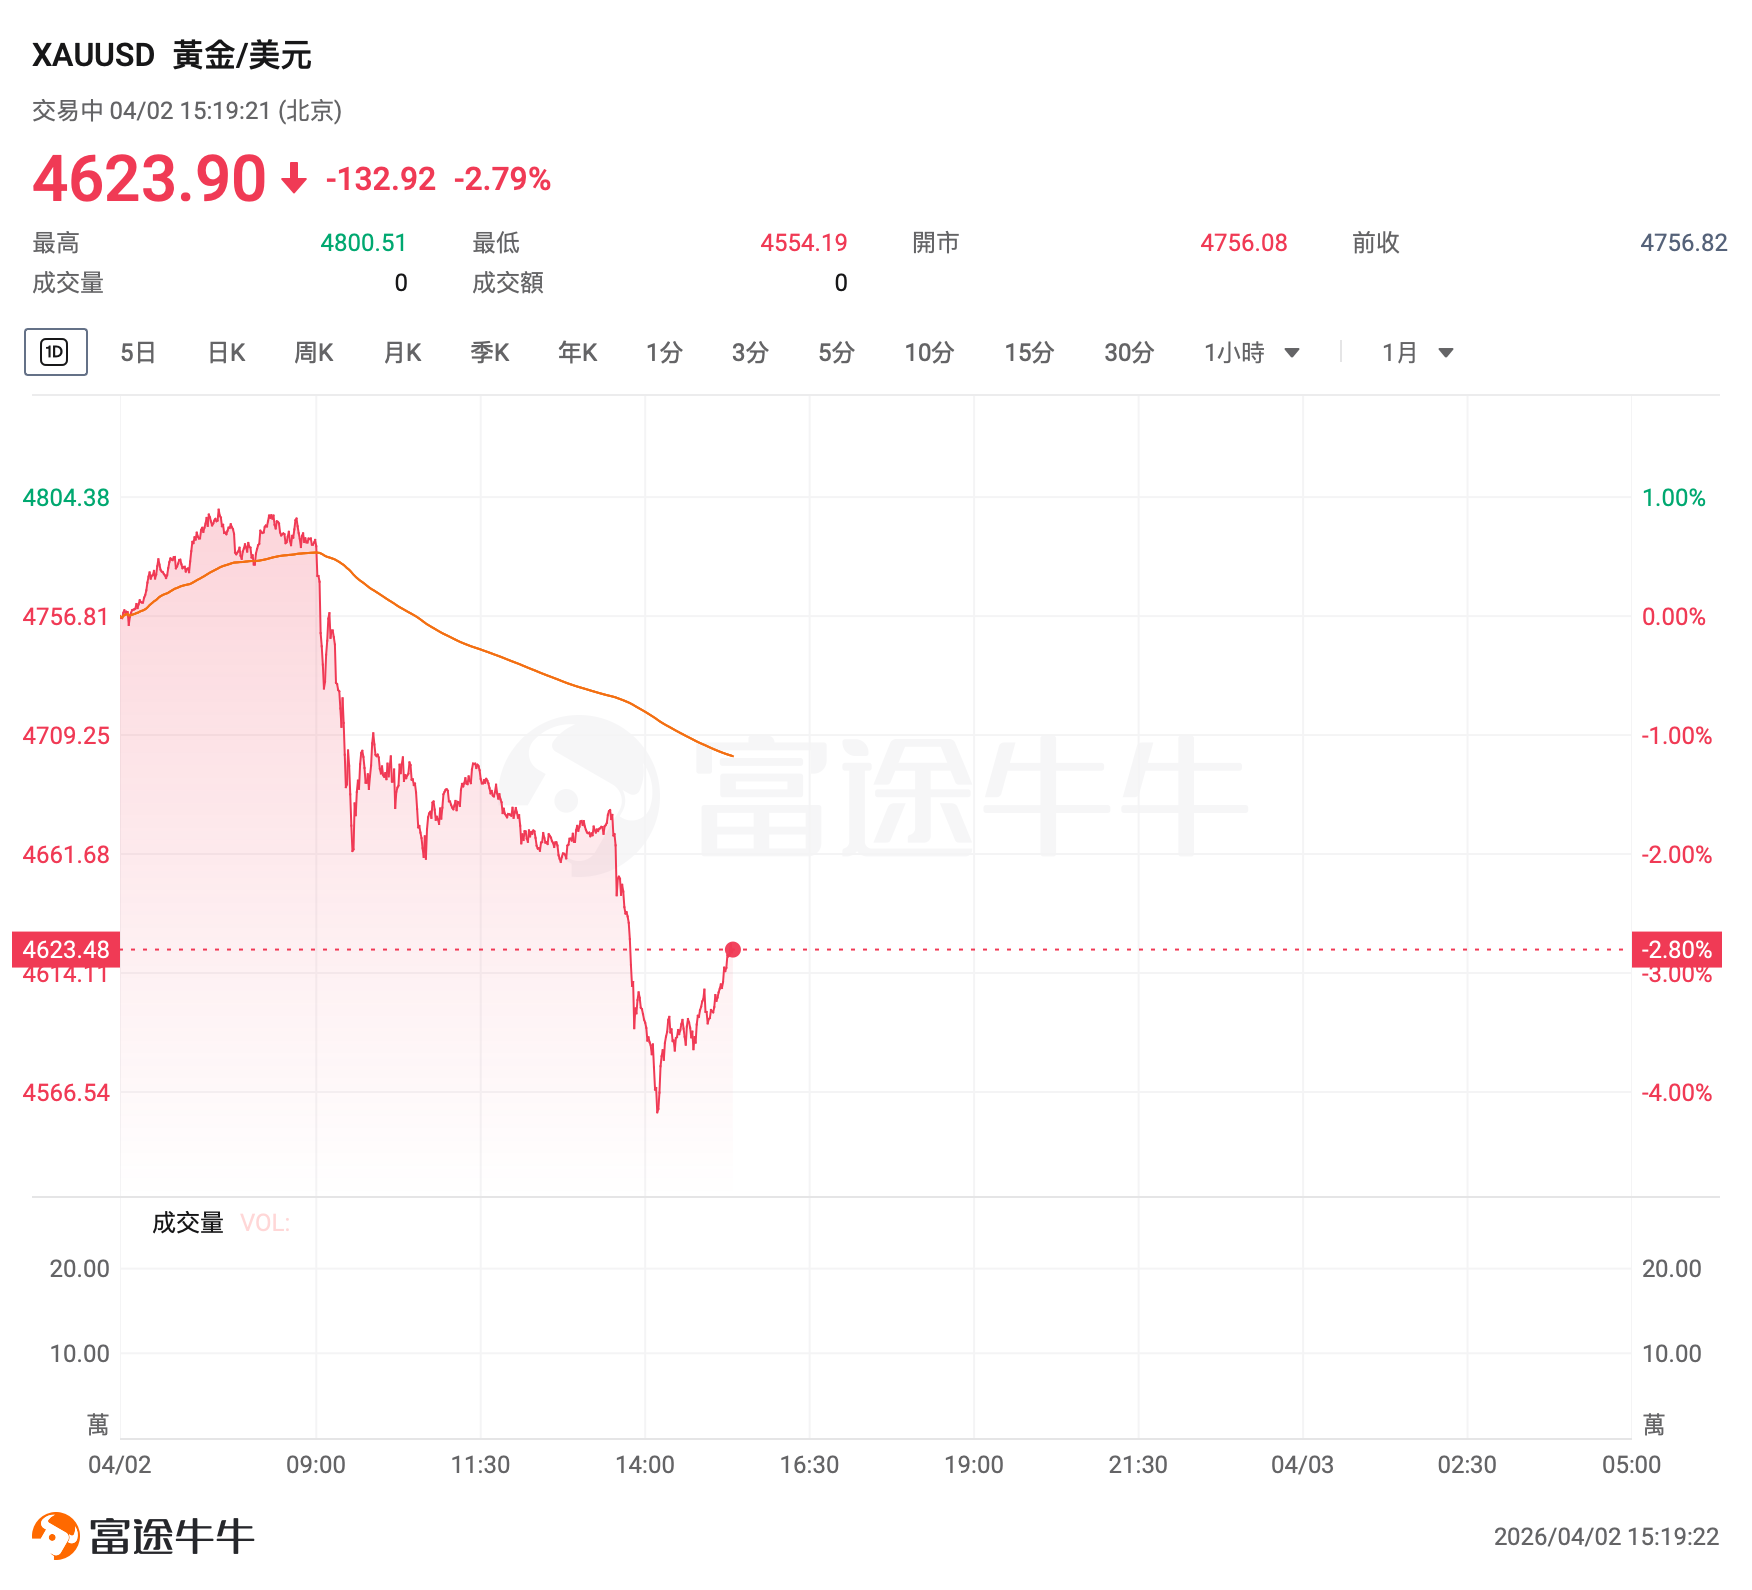Click the 富途牛牛 brand name link
Viewport: 1752px width, 1590px height.
coord(172,1537)
